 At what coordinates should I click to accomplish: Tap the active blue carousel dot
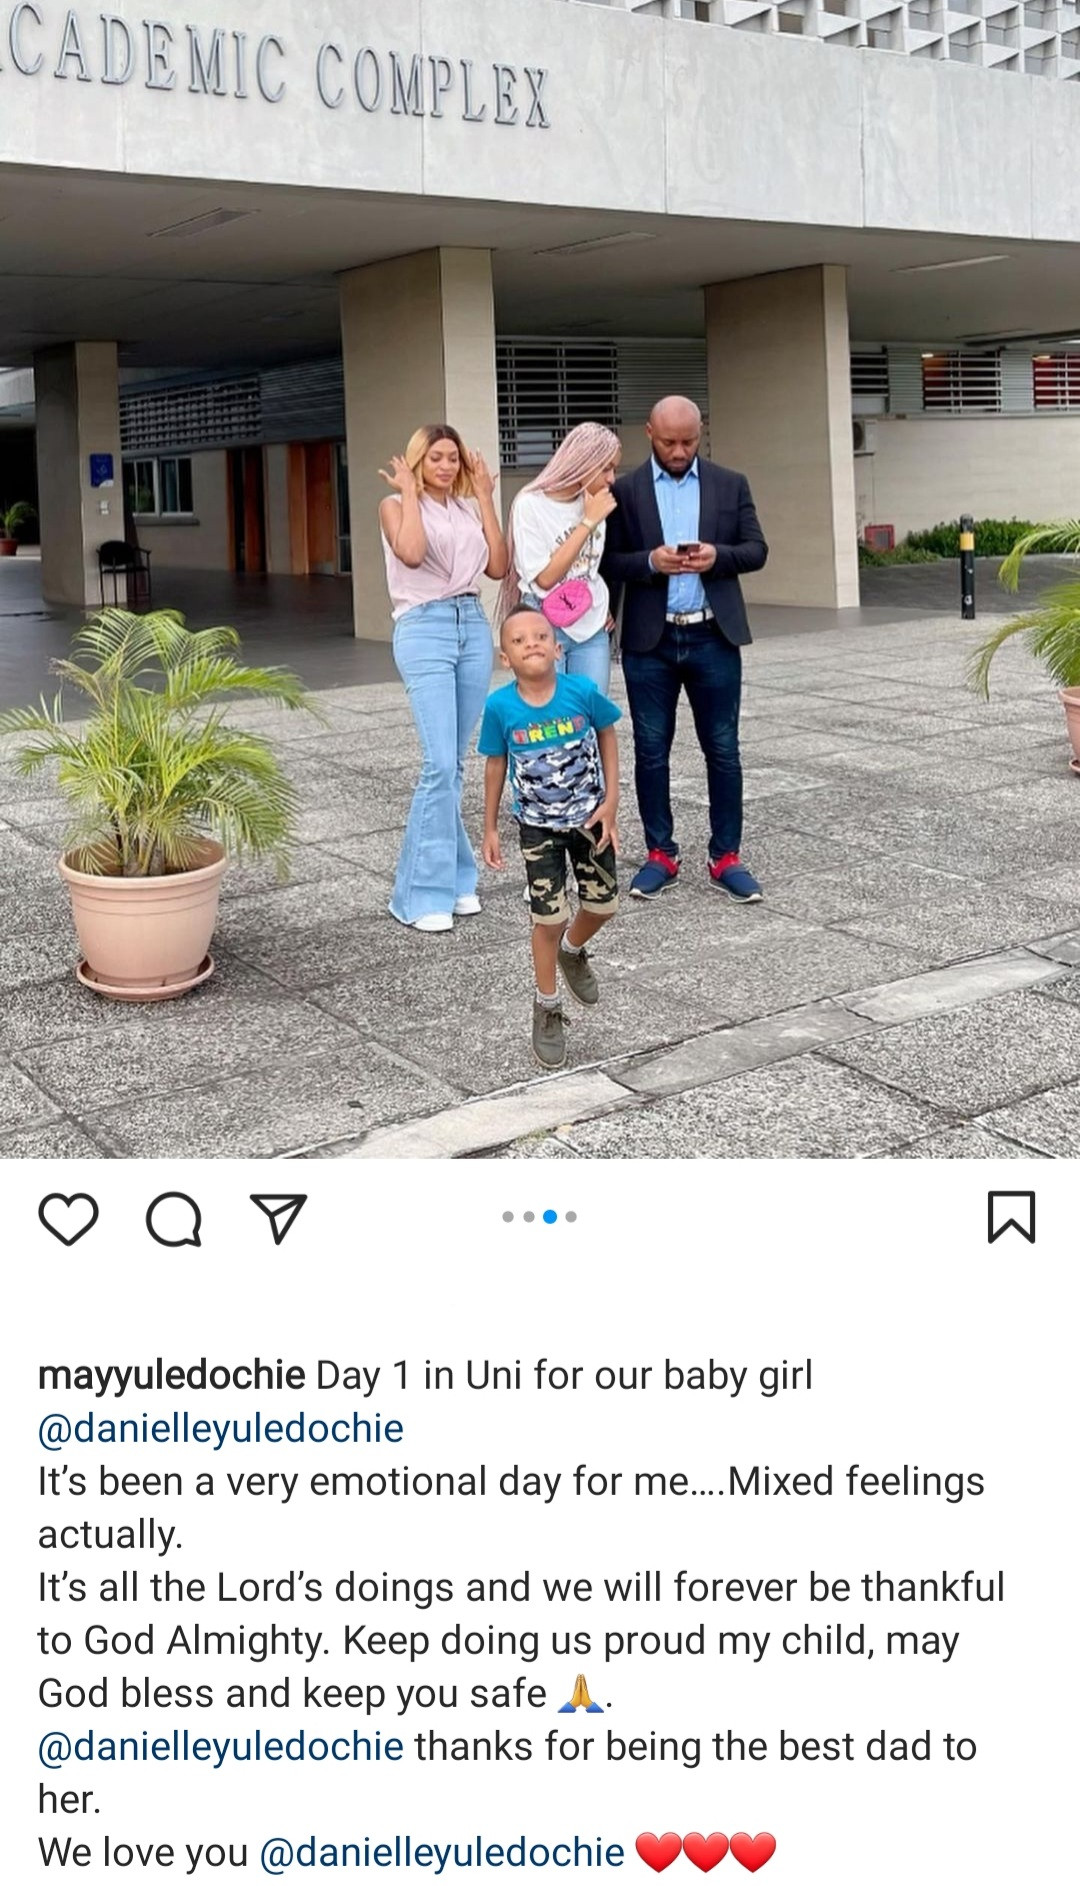click(550, 1217)
